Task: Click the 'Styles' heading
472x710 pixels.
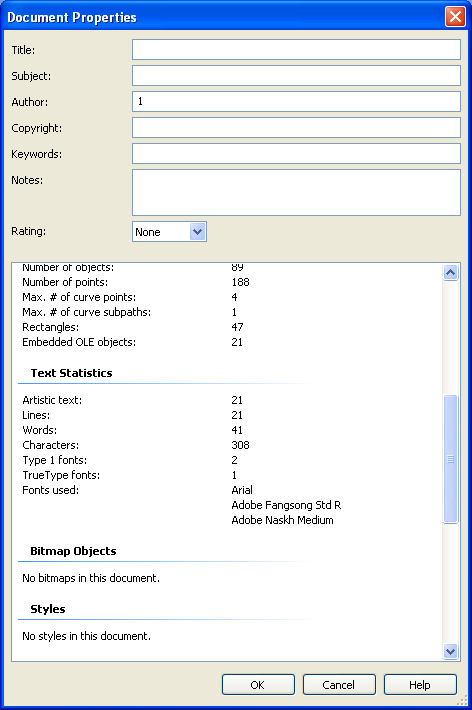Action: click(x=48, y=609)
